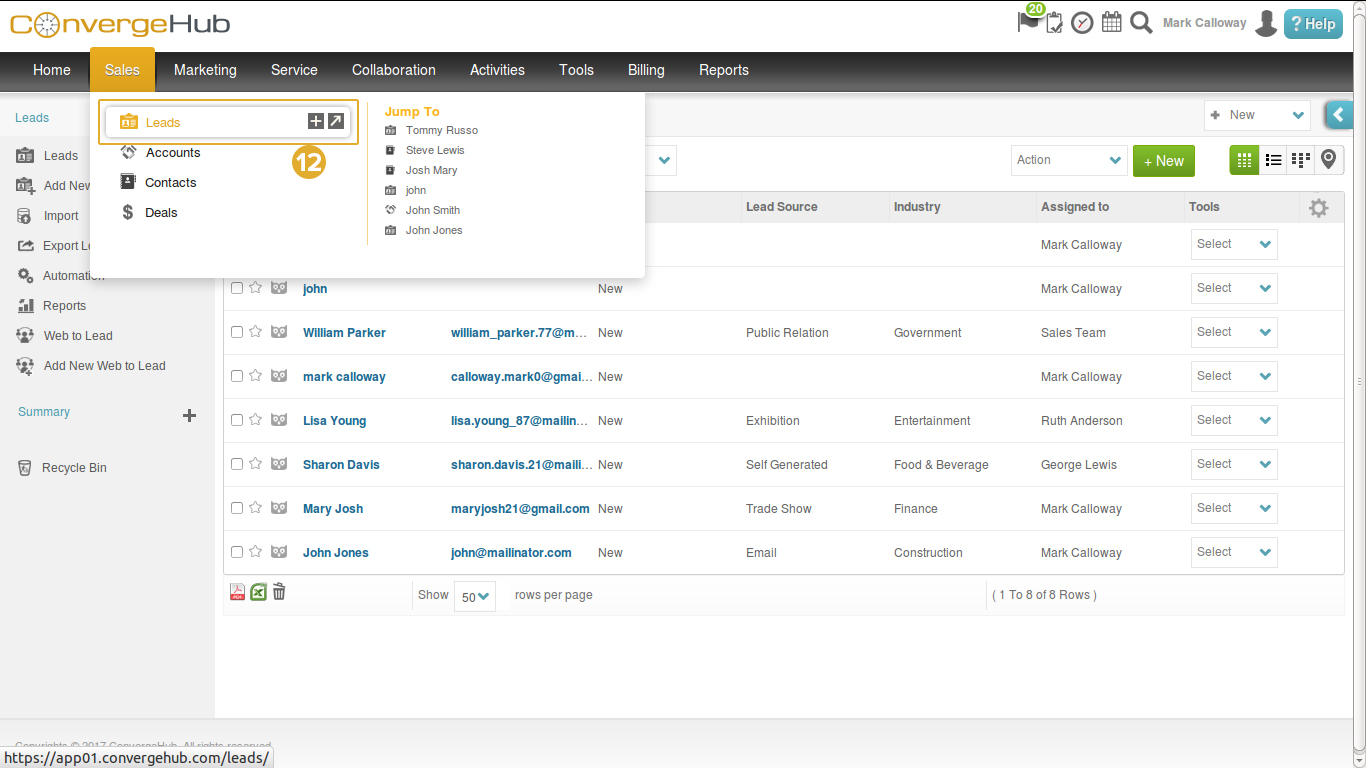
Task: Export to PDF icon below table
Action: 237,592
